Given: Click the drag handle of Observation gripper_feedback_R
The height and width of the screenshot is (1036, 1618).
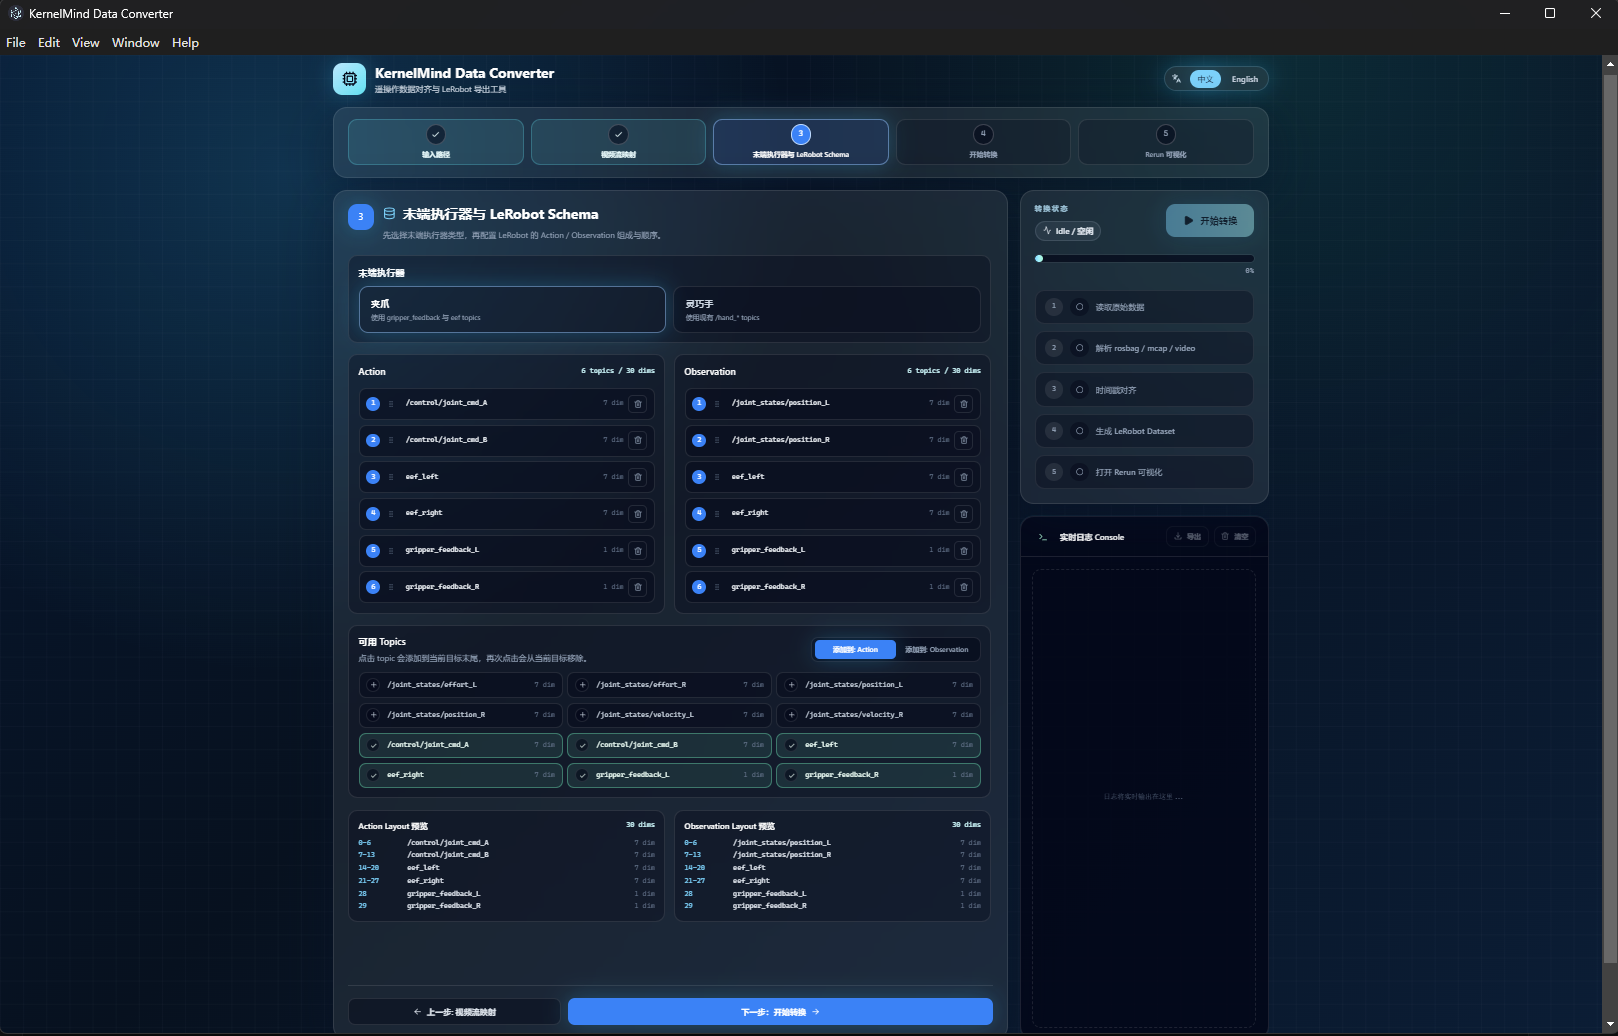Looking at the screenshot, I should click(x=717, y=587).
